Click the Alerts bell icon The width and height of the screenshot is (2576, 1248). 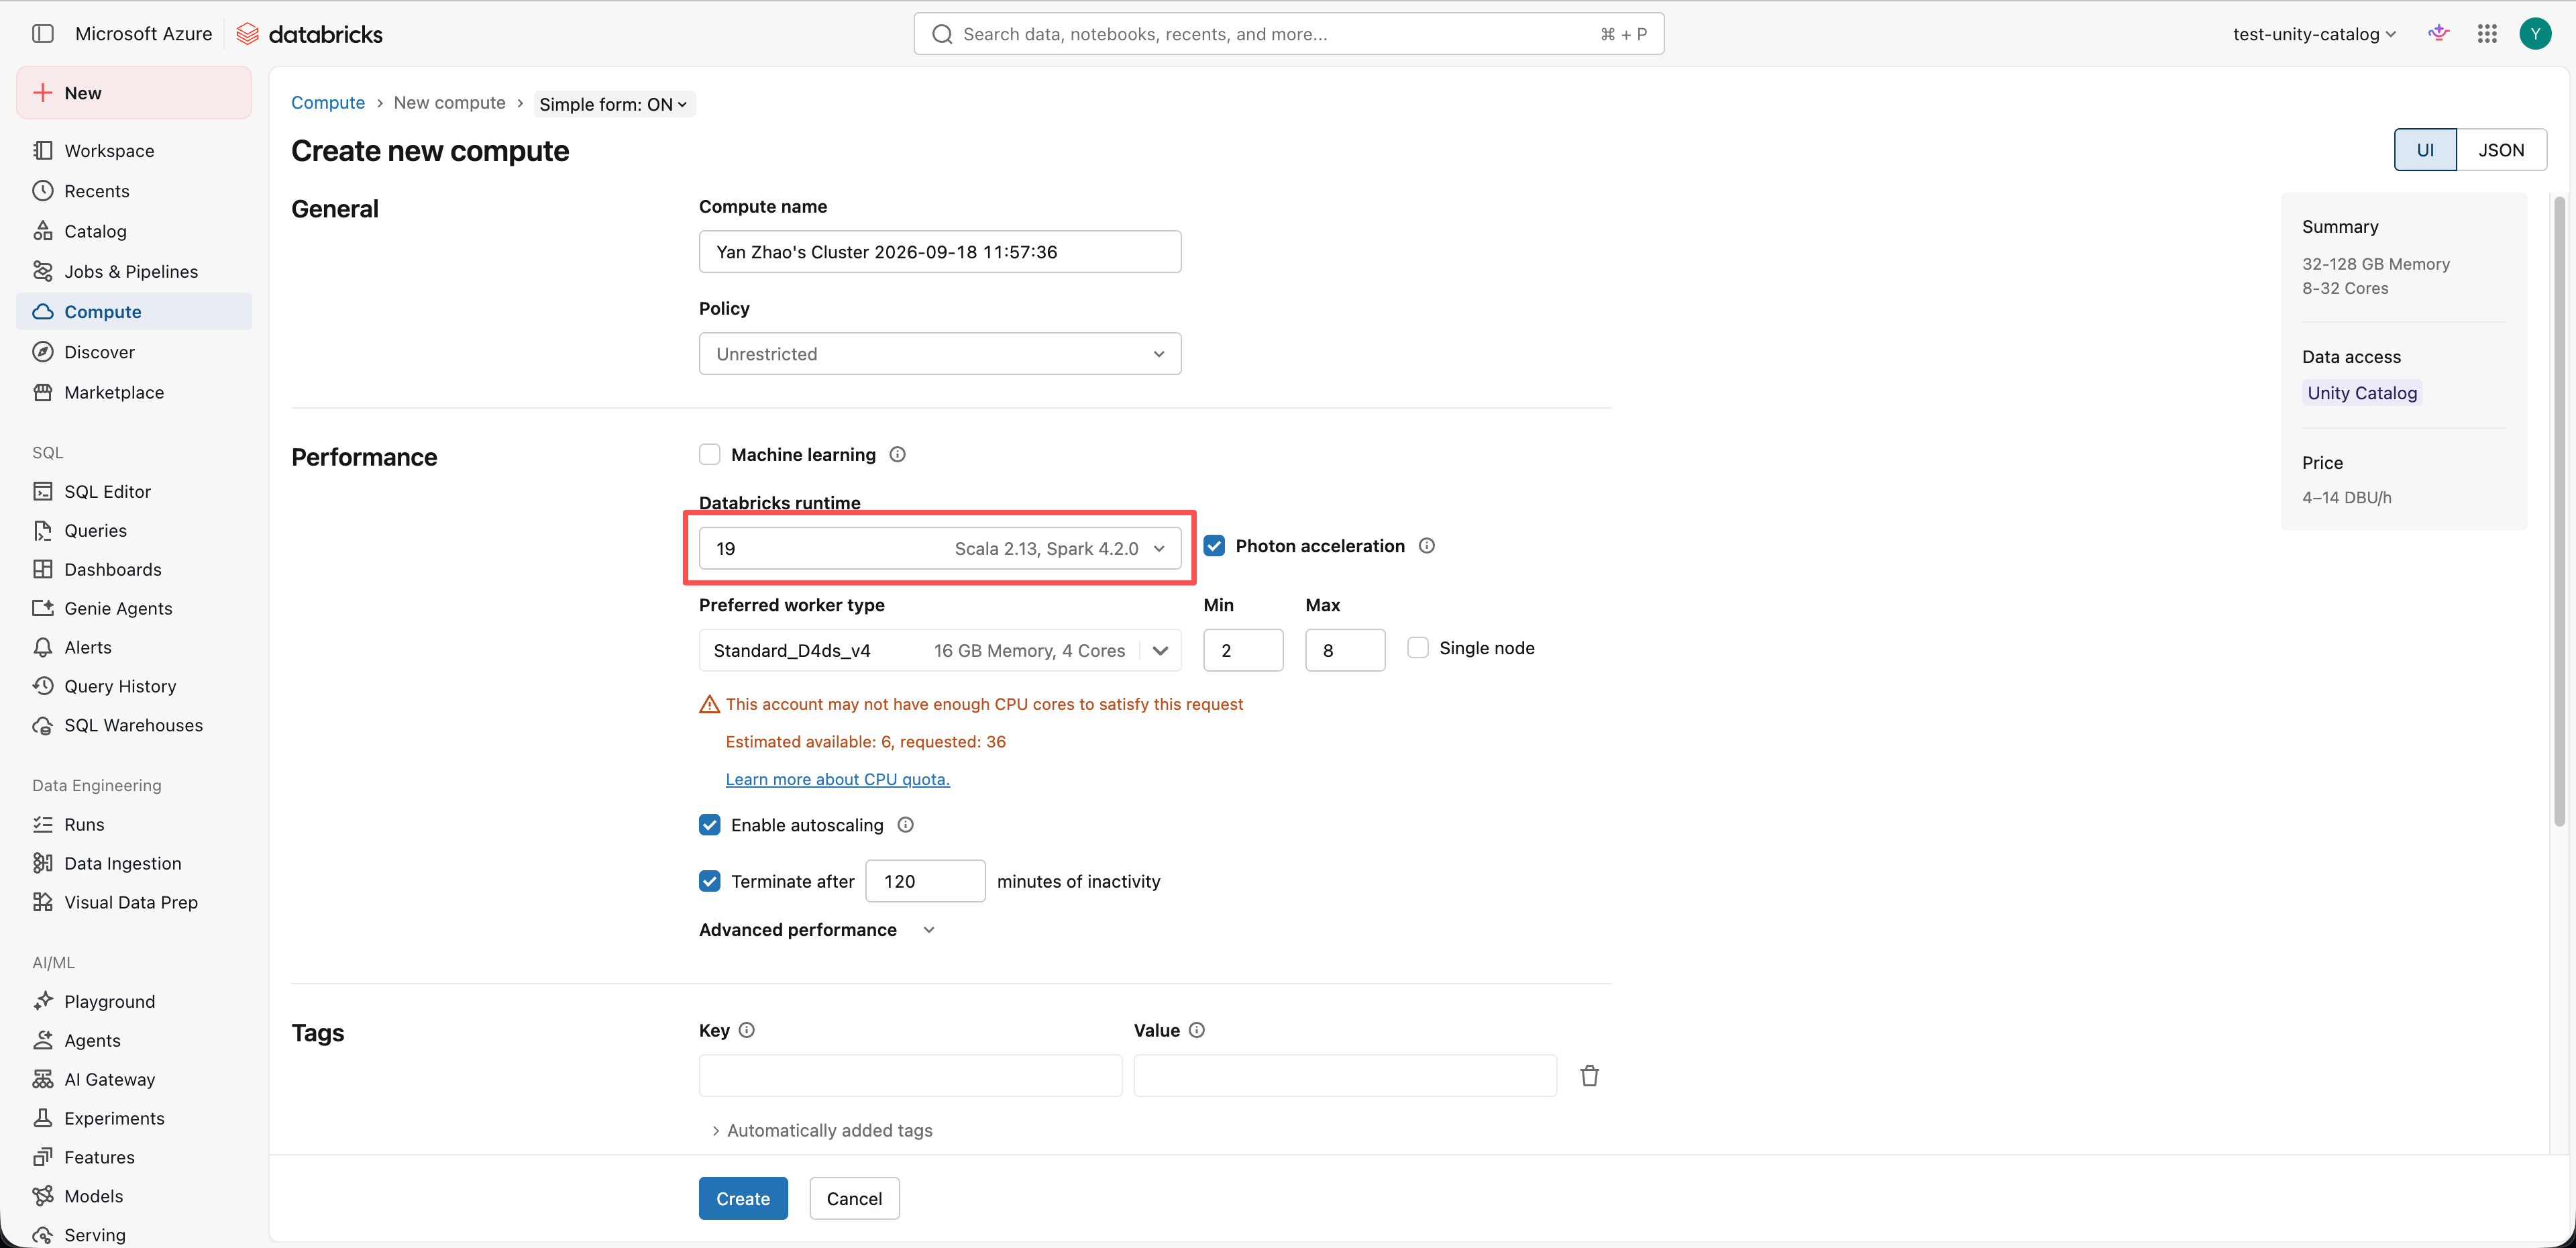[x=43, y=647]
